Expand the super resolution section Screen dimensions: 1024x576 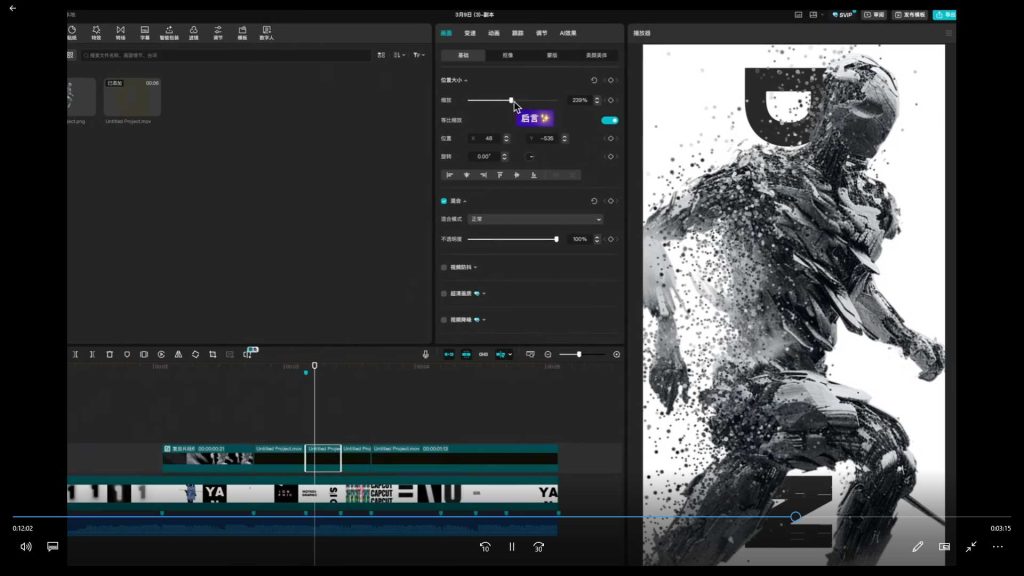point(484,293)
